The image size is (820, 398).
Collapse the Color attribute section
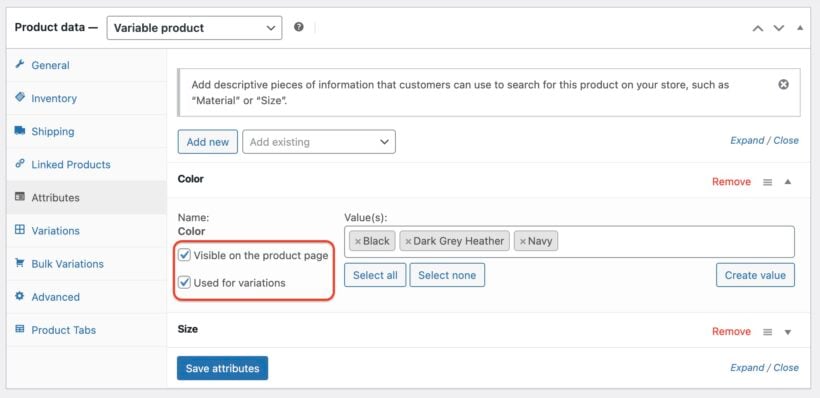[x=788, y=182]
